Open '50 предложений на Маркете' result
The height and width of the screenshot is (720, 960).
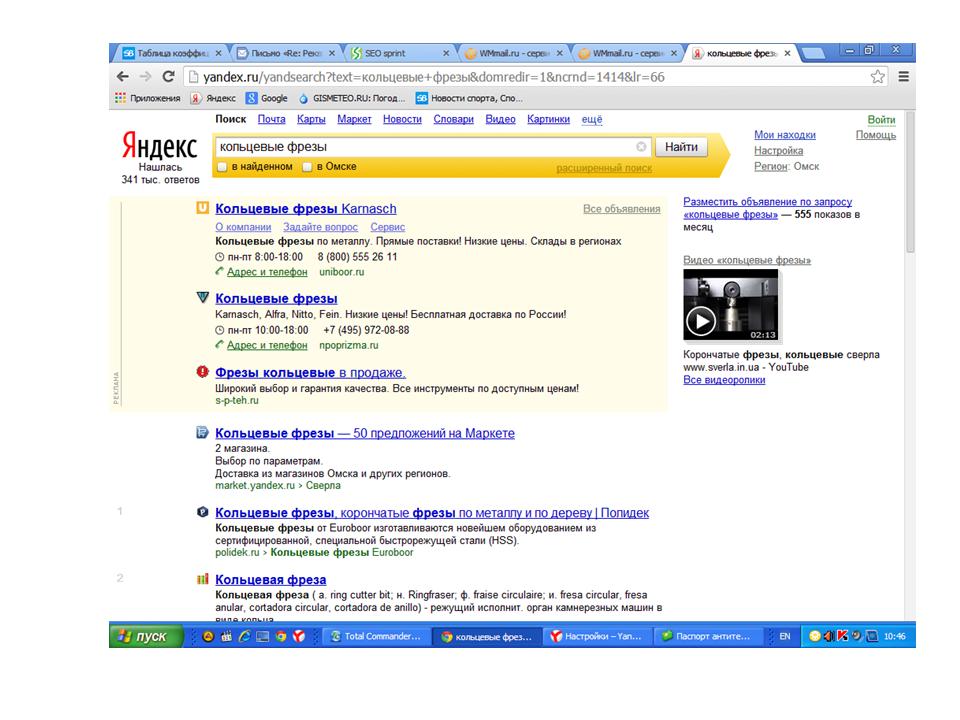click(364, 433)
